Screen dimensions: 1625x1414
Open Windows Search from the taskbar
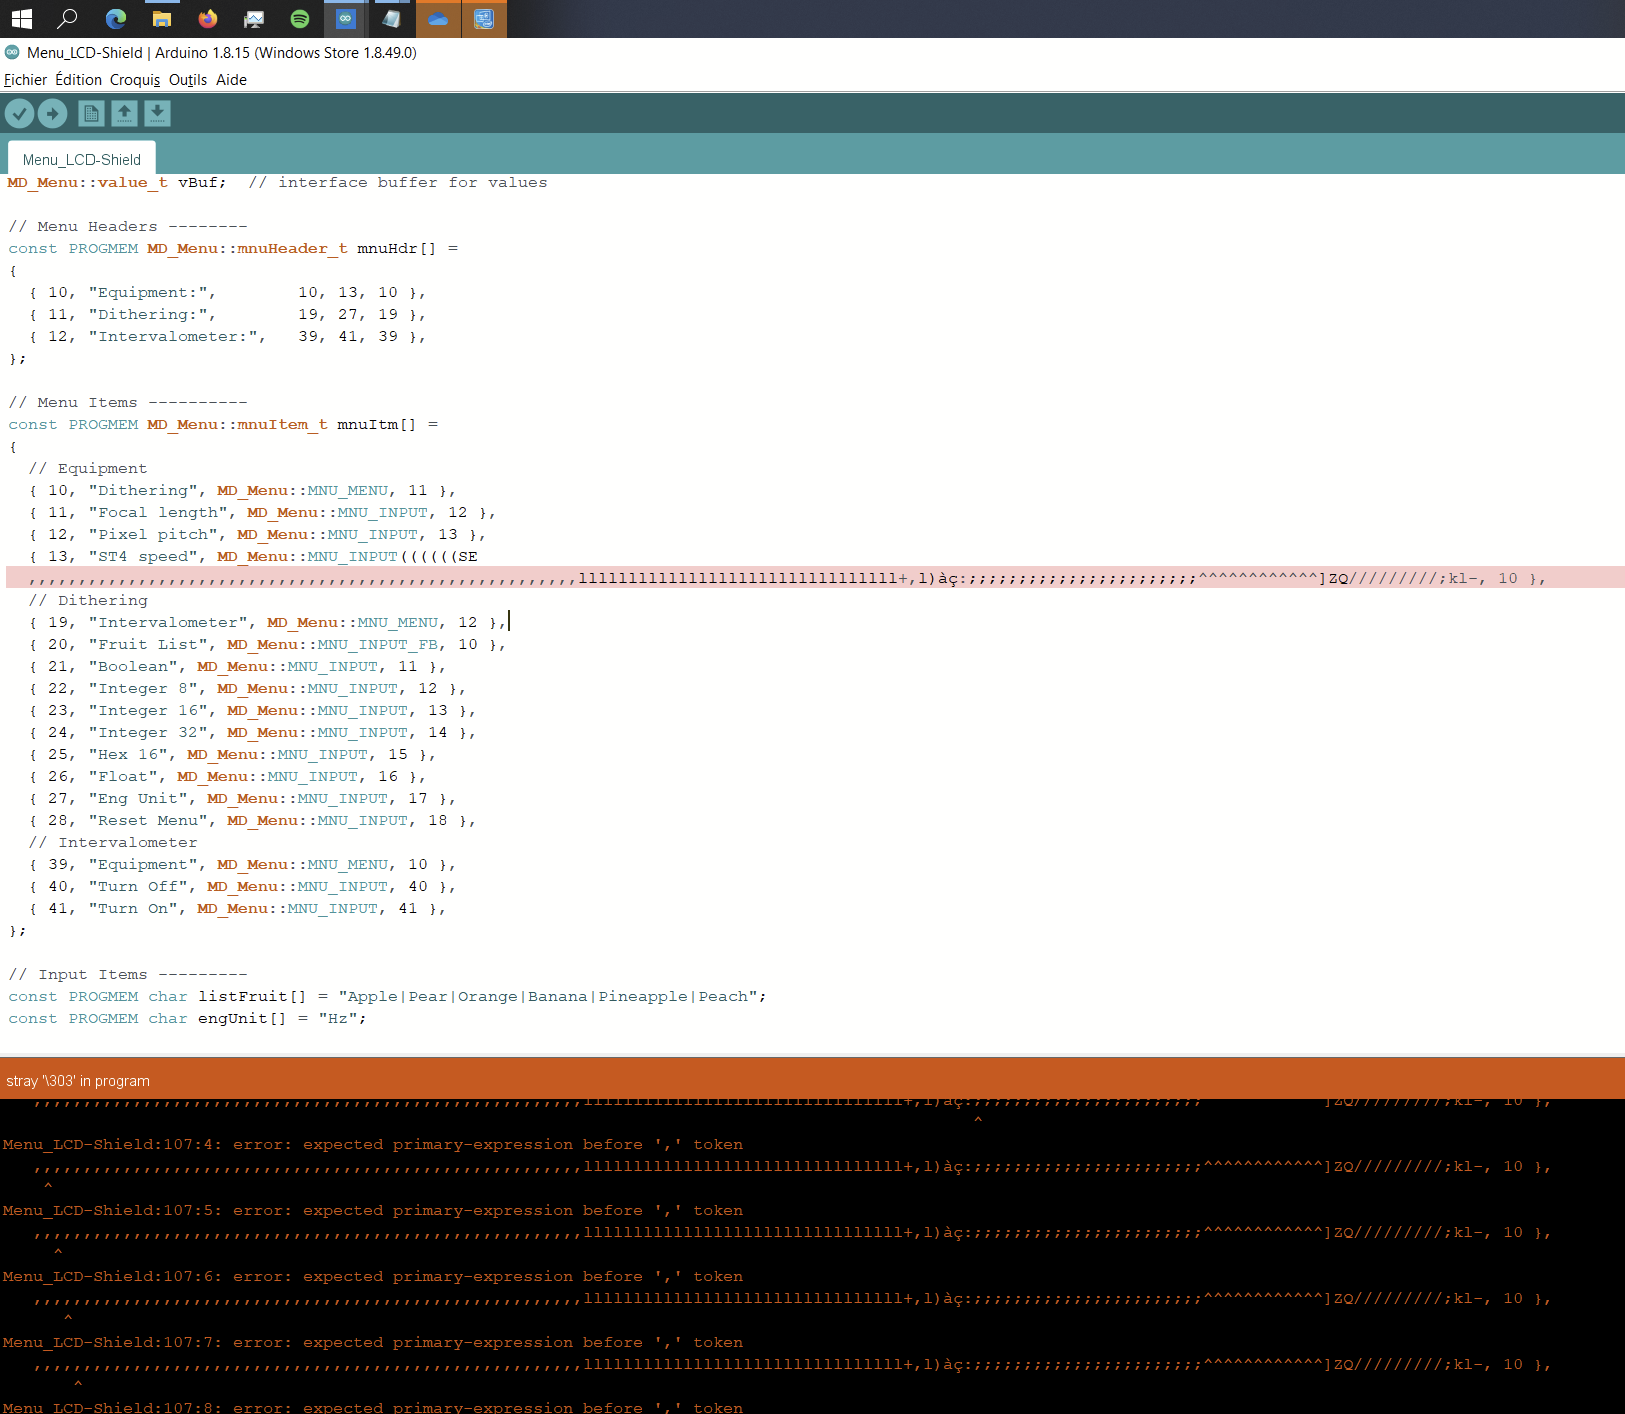coord(68,19)
